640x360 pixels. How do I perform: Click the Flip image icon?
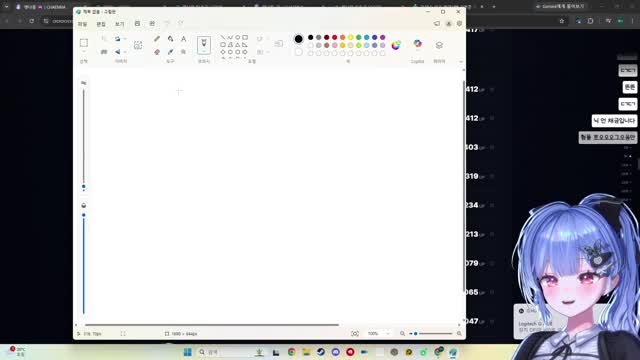coord(118,52)
